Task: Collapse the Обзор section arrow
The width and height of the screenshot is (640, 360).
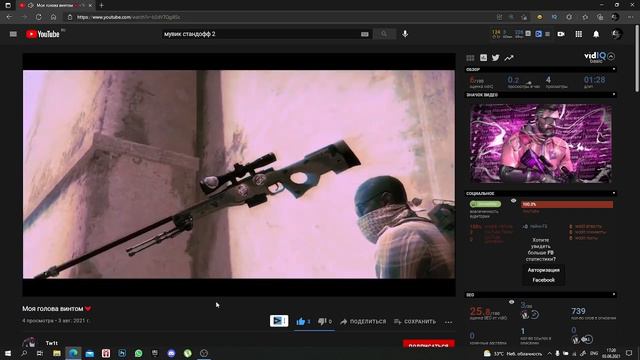Action: 613,69
